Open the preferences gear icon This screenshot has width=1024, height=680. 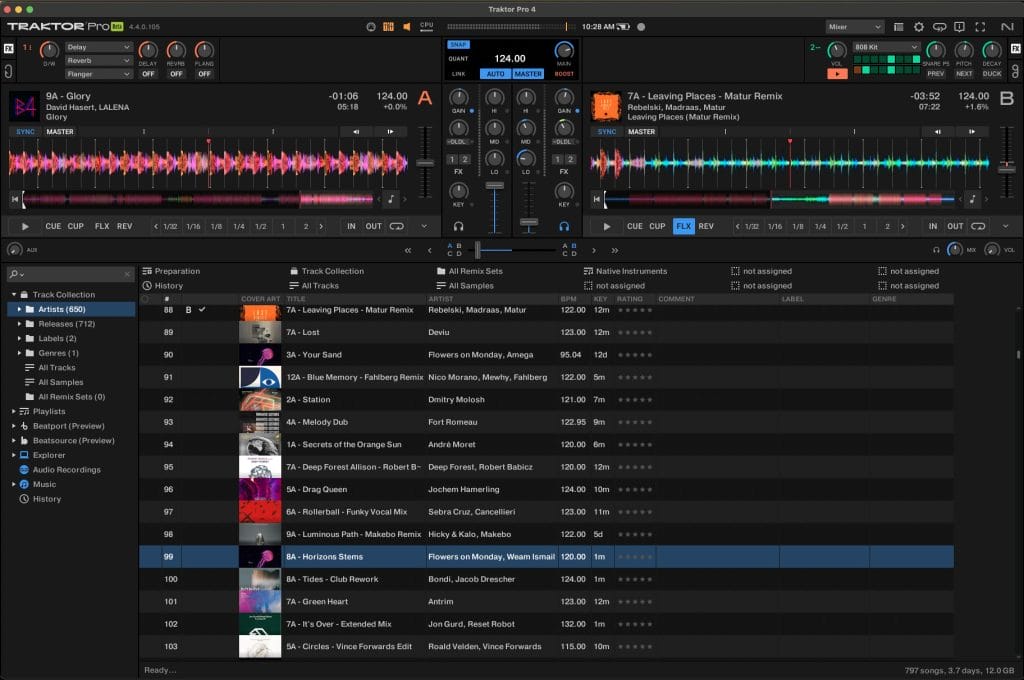[919, 27]
